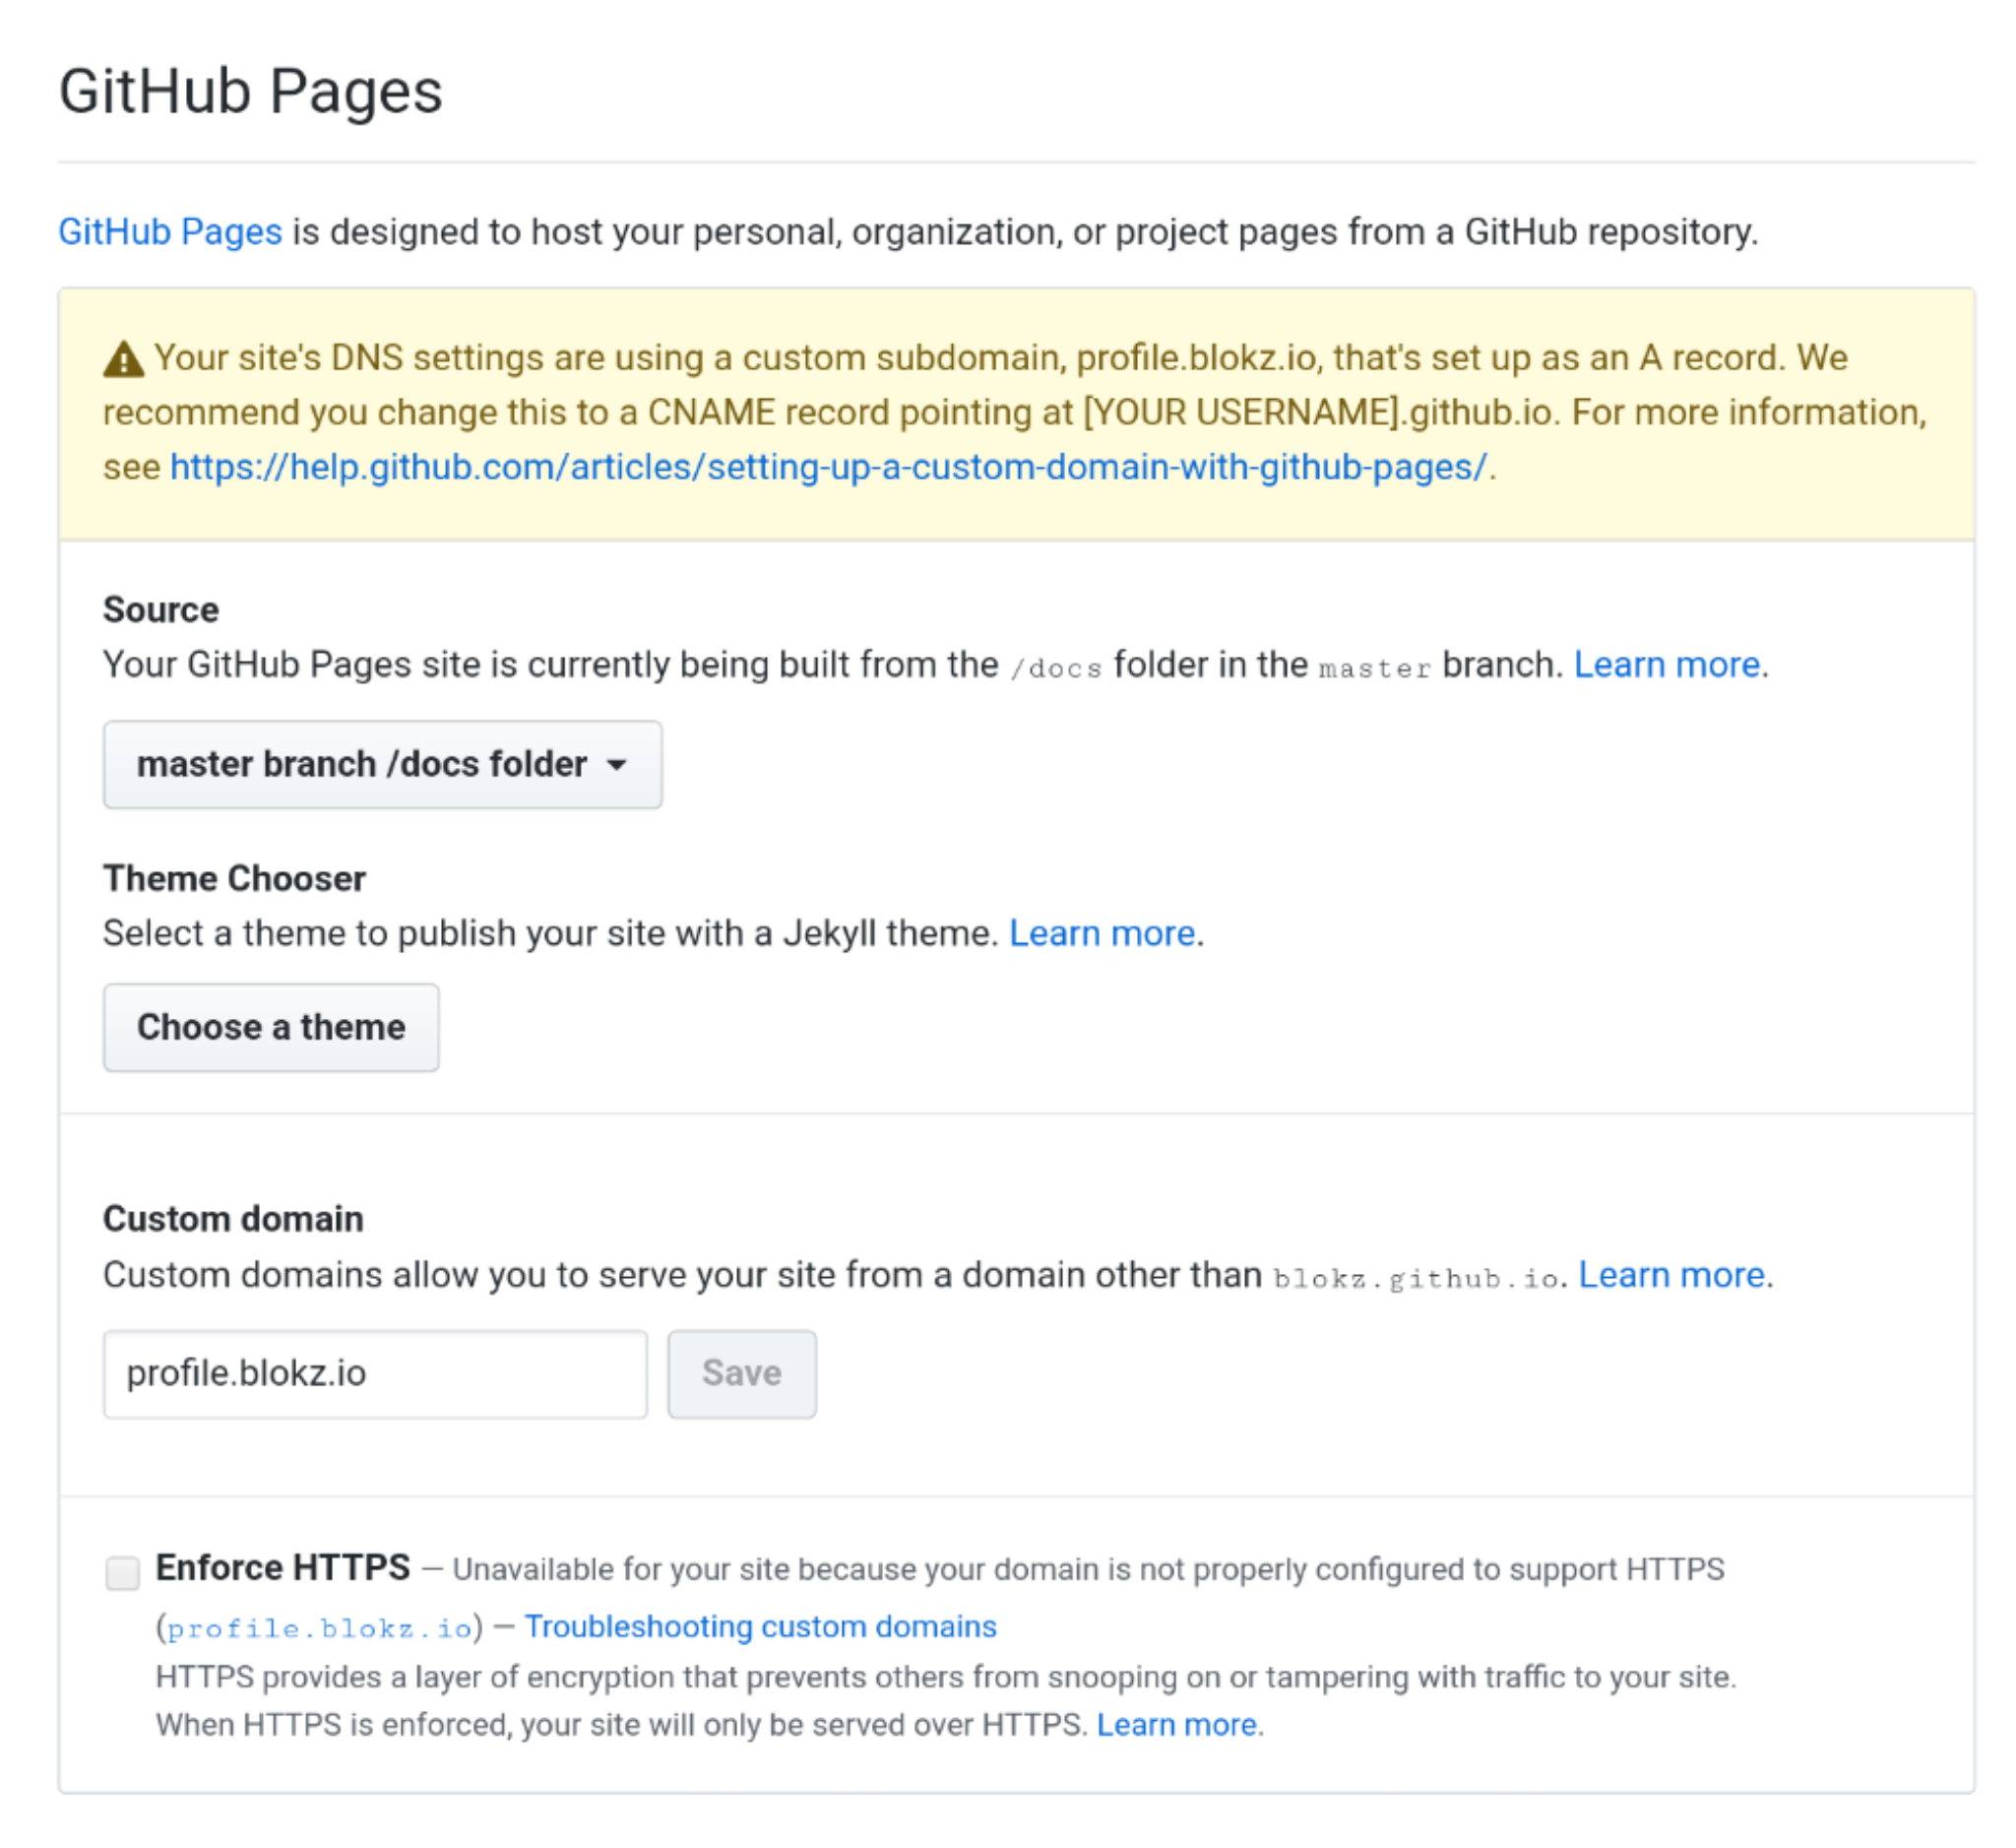Click the /docs code text in Source description
The image size is (2016, 1848).
pos(1056,669)
